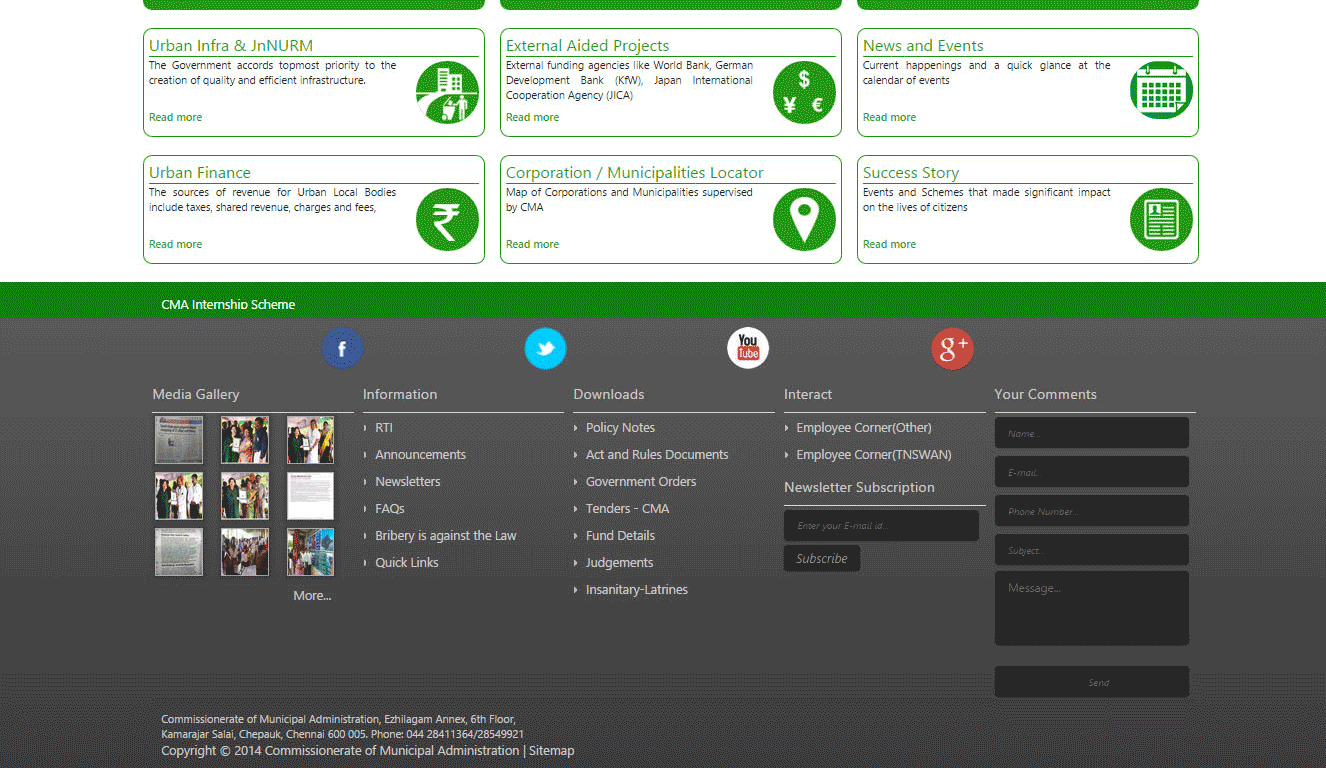Open the Google+ icon

(952, 348)
